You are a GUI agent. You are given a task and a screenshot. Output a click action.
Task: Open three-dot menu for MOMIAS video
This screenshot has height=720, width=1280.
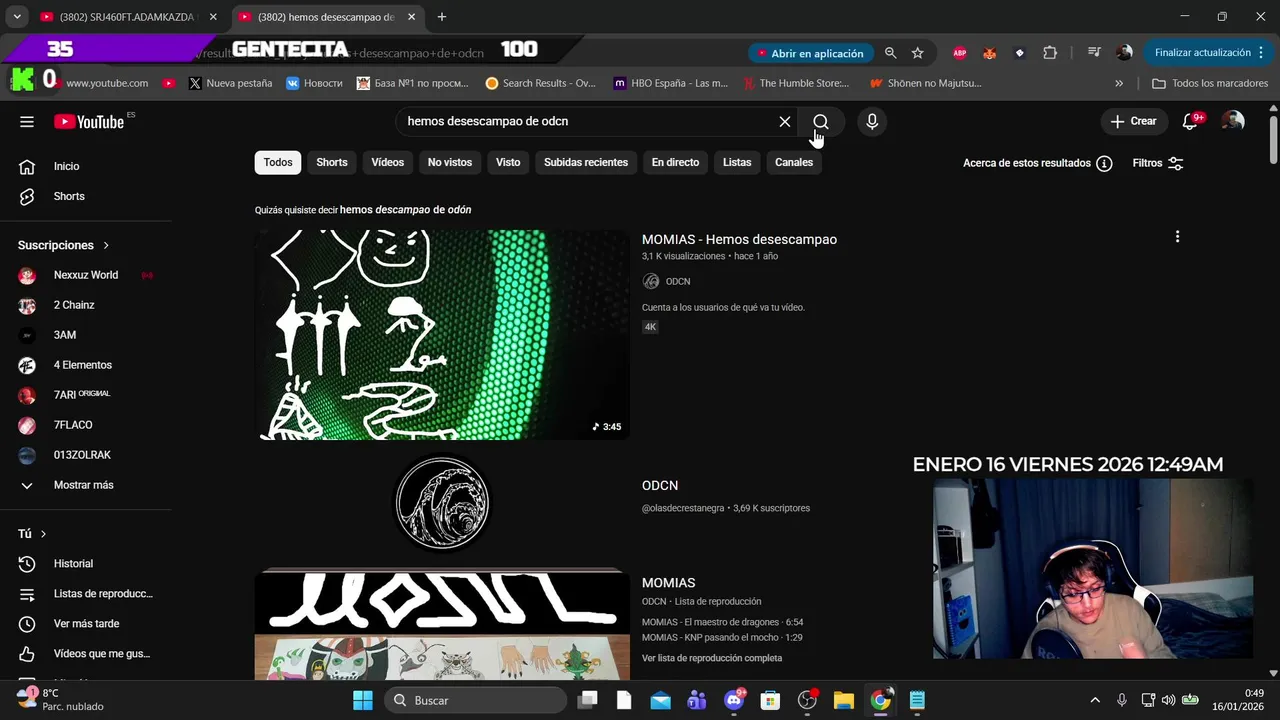pos(1177,237)
